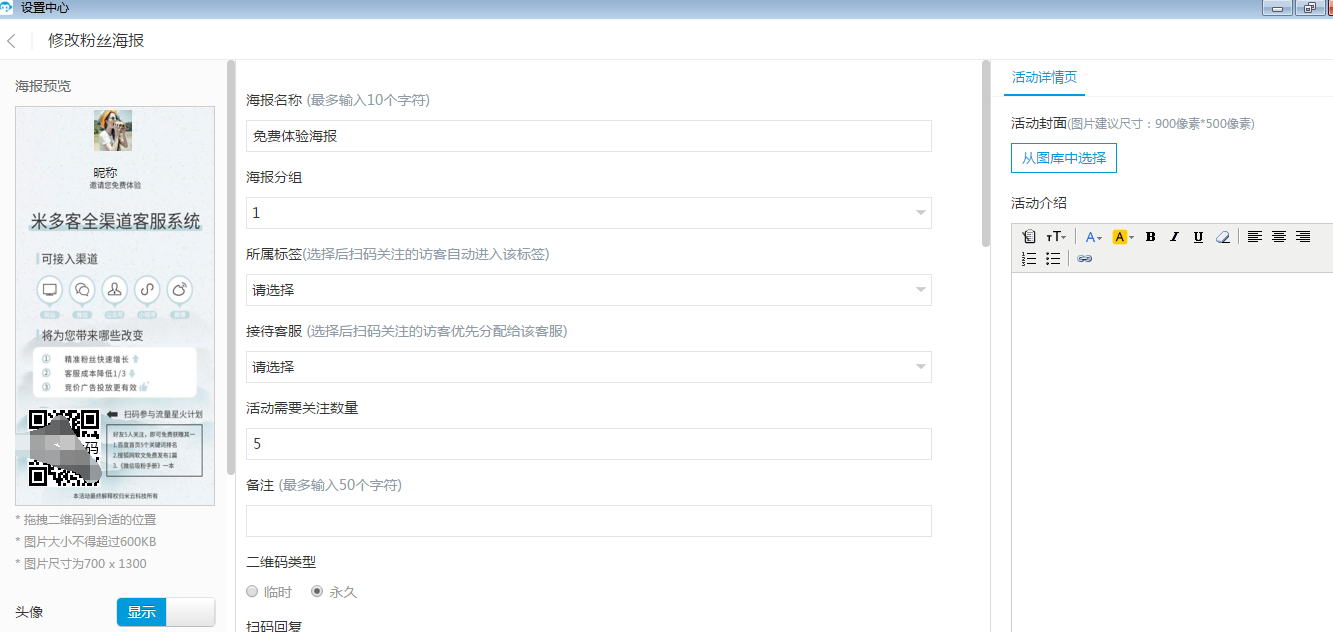1333x632 pixels.
Task: Click the insert hyperlink chain icon
Action: click(x=1085, y=259)
